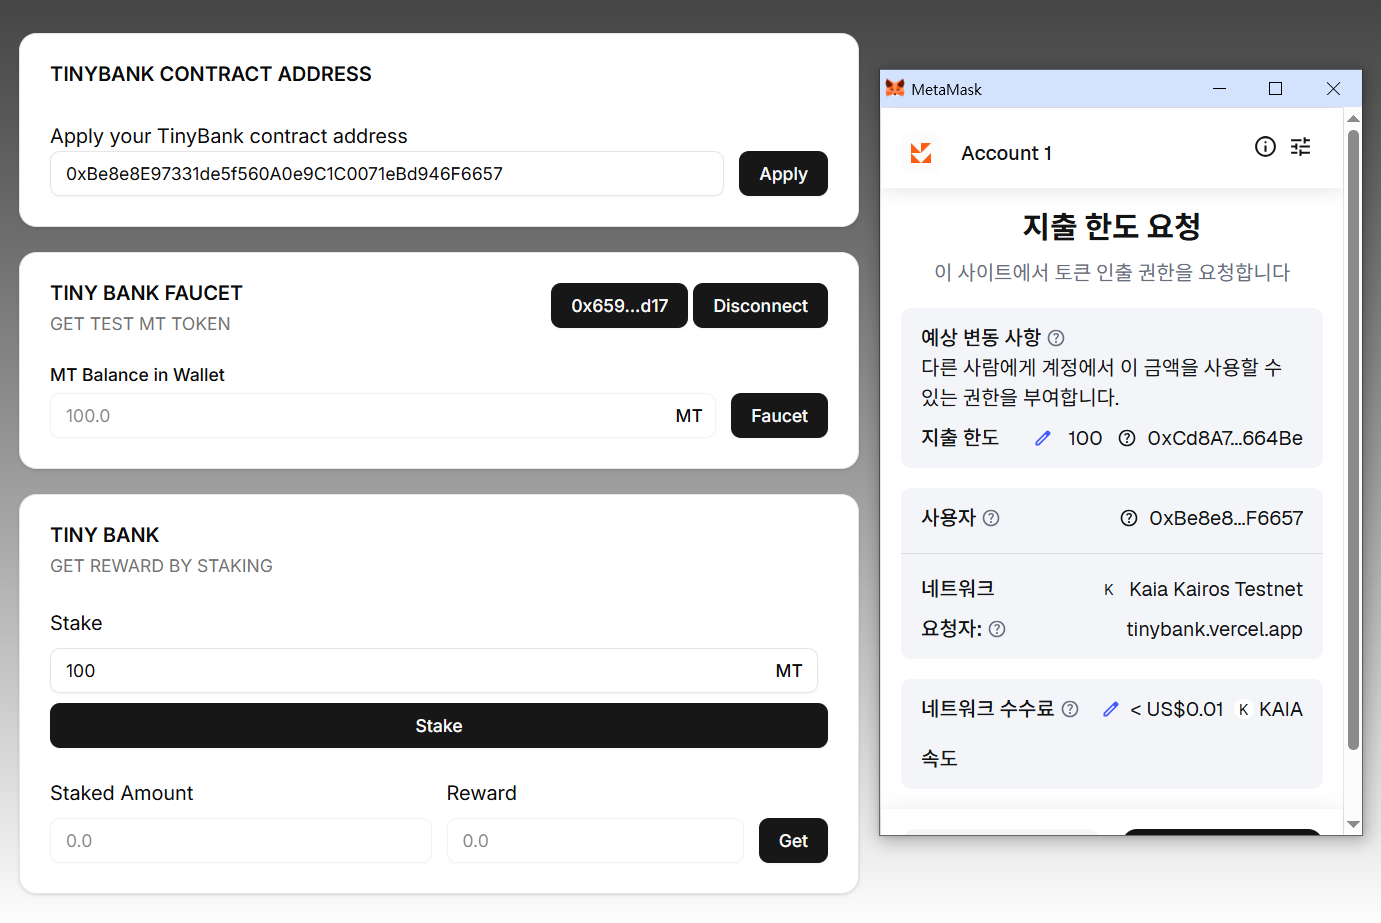
Task: Click the Disconnect wallet button
Action: (760, 306)
